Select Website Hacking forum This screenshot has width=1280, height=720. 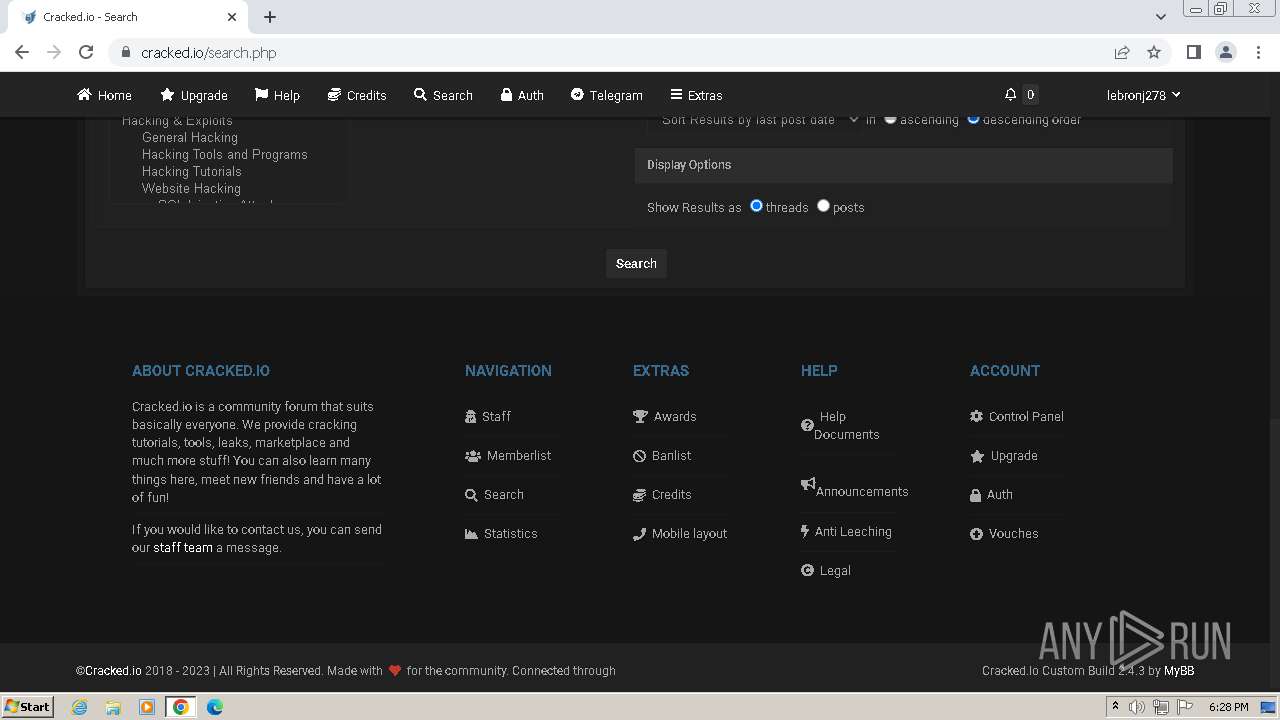pyautogui.click(x=191, y=189)
